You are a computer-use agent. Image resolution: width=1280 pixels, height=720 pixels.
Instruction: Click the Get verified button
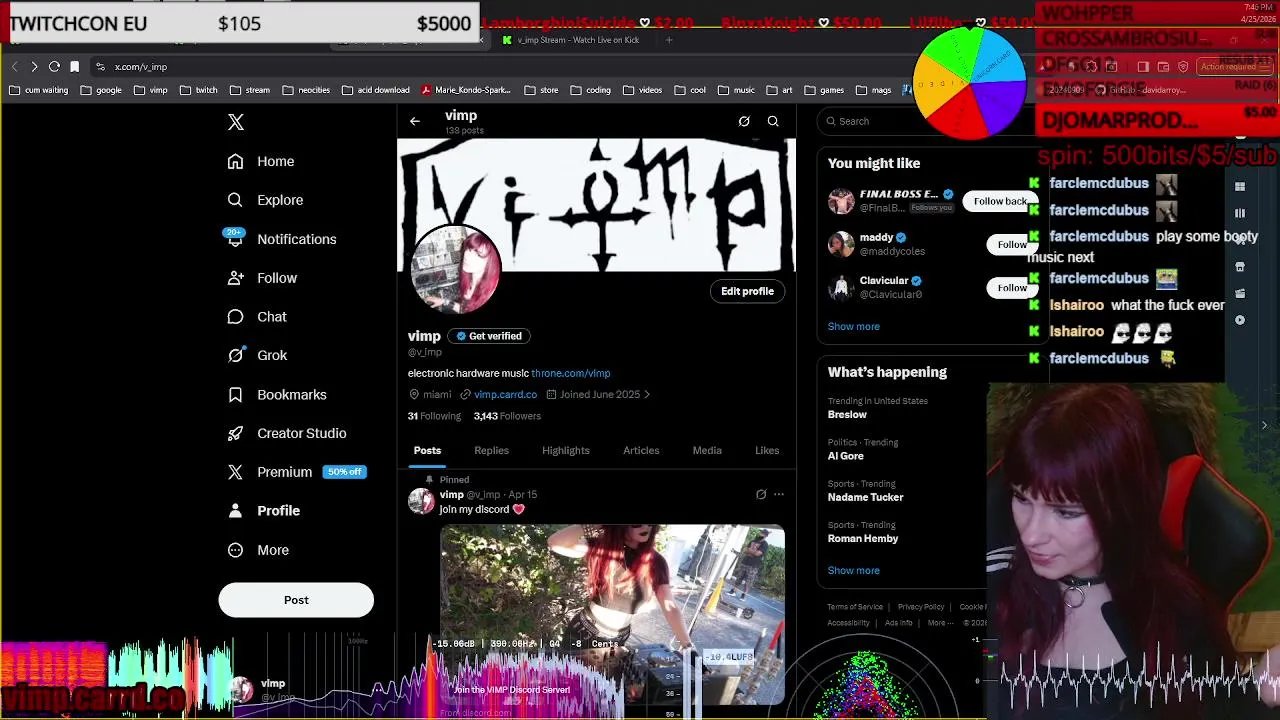[489, 336]
